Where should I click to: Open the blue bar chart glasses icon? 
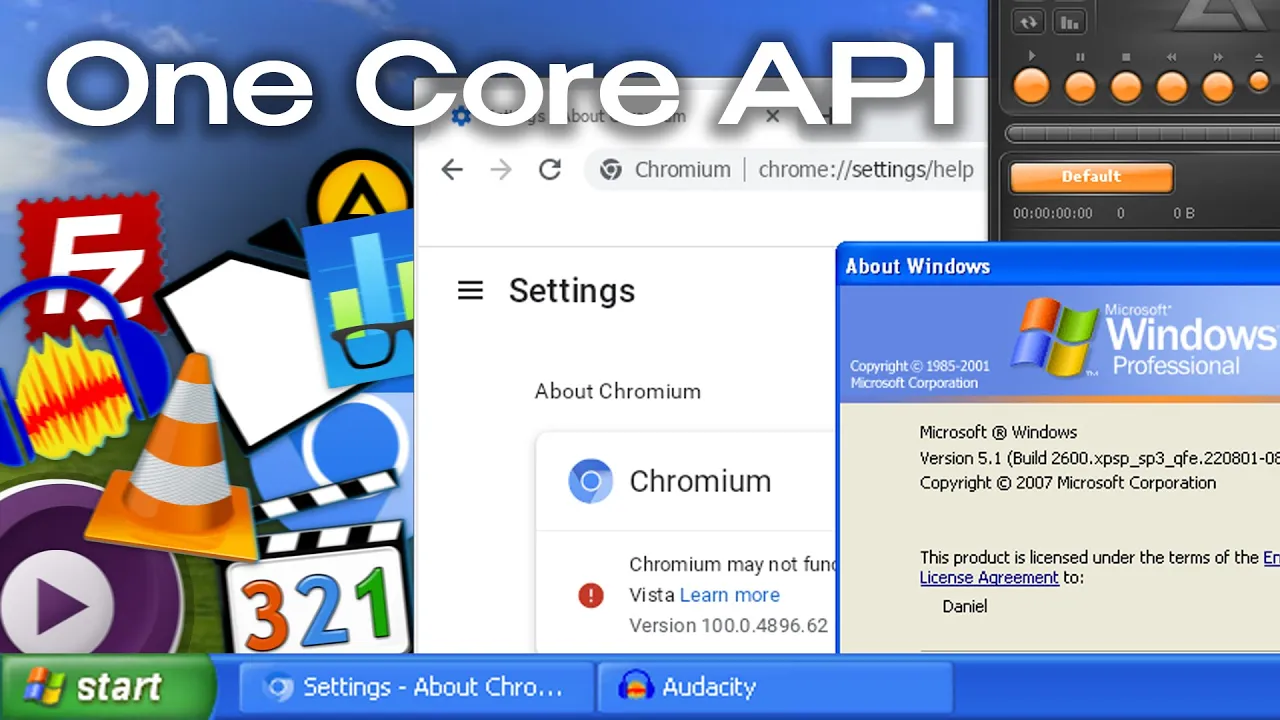[360, 300]
